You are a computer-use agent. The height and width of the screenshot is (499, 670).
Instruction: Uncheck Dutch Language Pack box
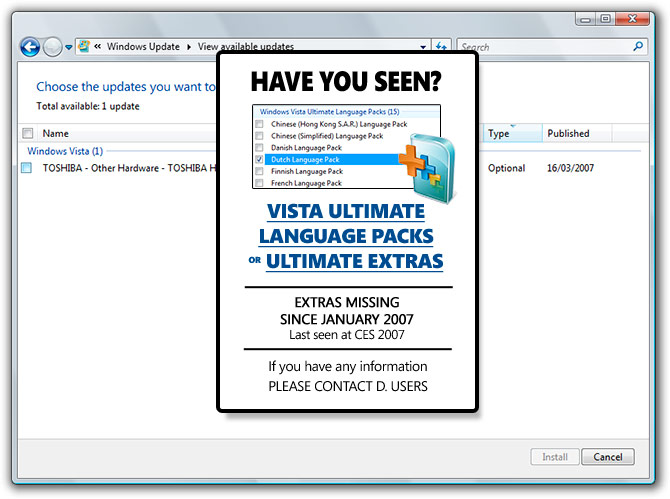point(259,159)
